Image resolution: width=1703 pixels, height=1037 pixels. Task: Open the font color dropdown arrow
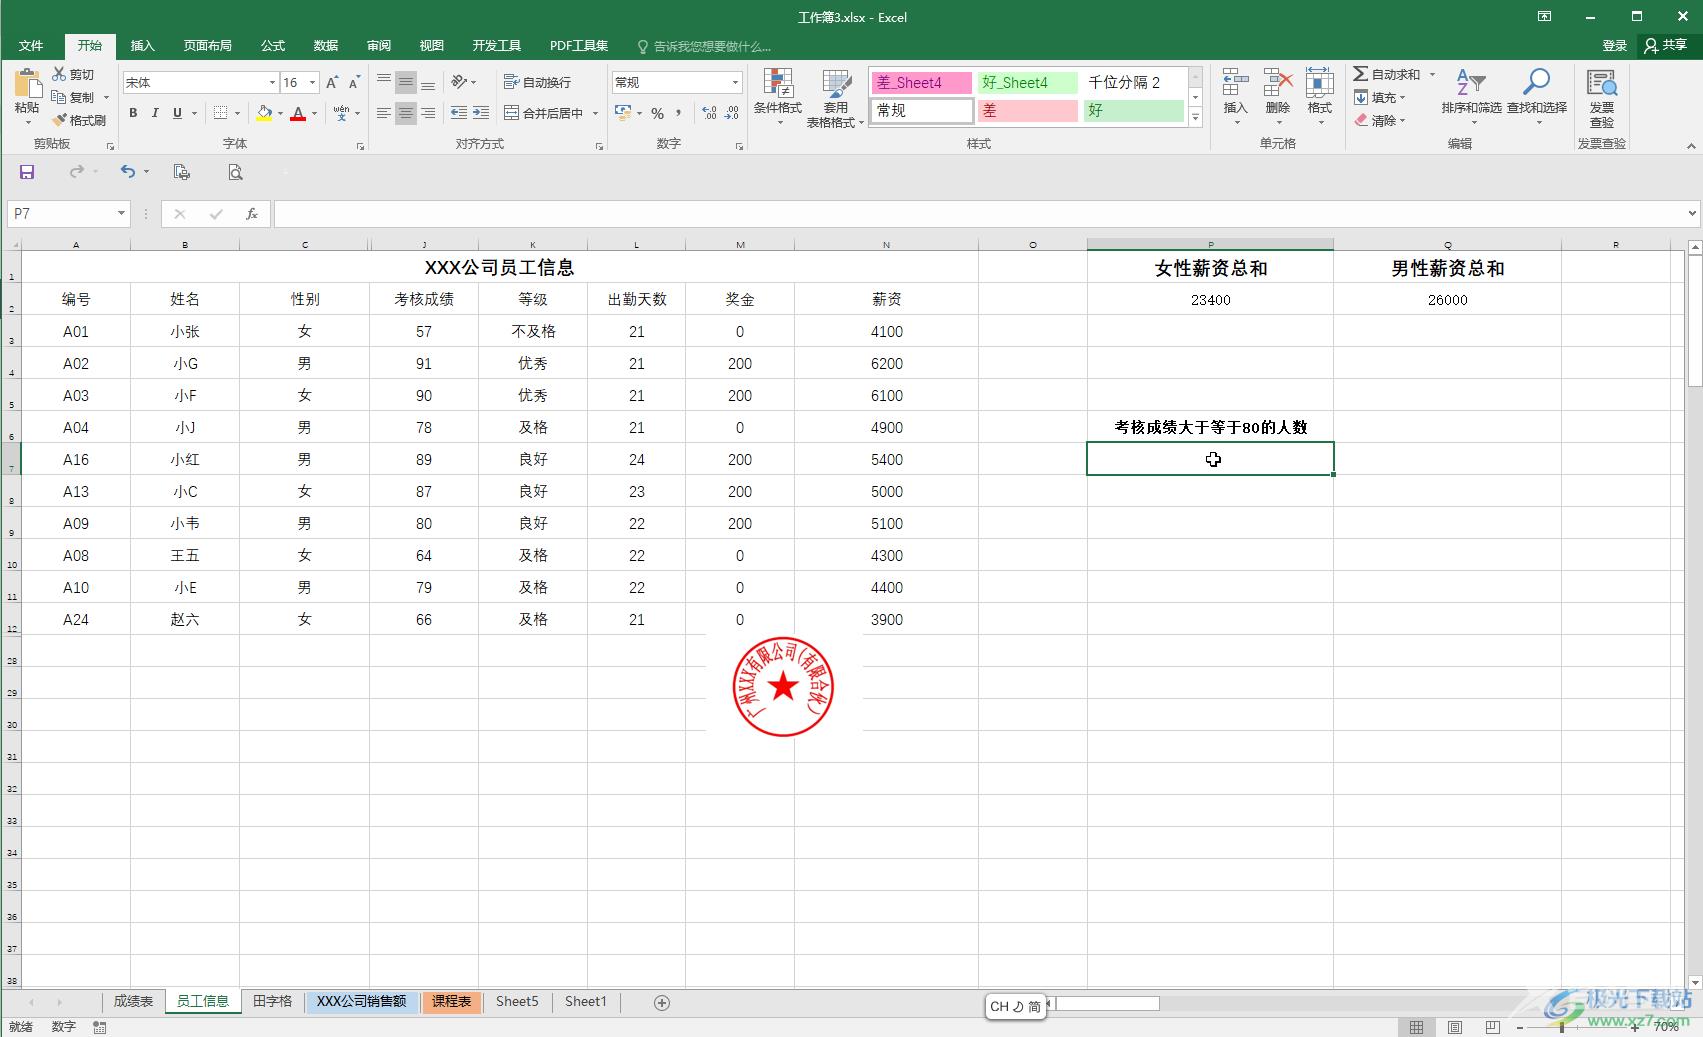[314, 113]
